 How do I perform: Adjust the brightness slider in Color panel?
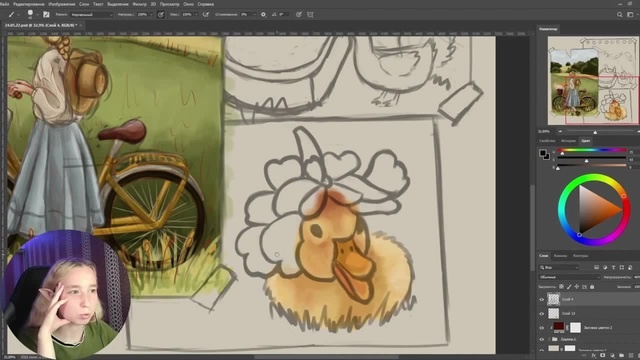pos(592,165)
